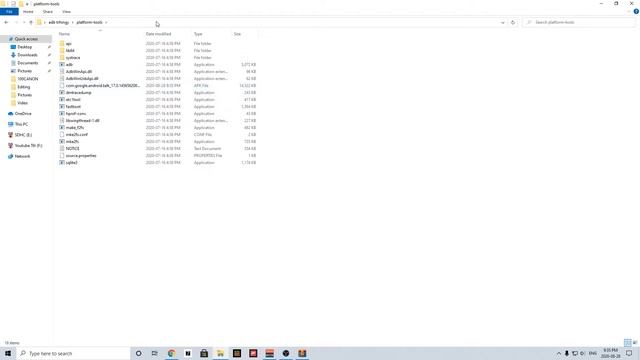Sort by Date modified column

pos(158,34)
